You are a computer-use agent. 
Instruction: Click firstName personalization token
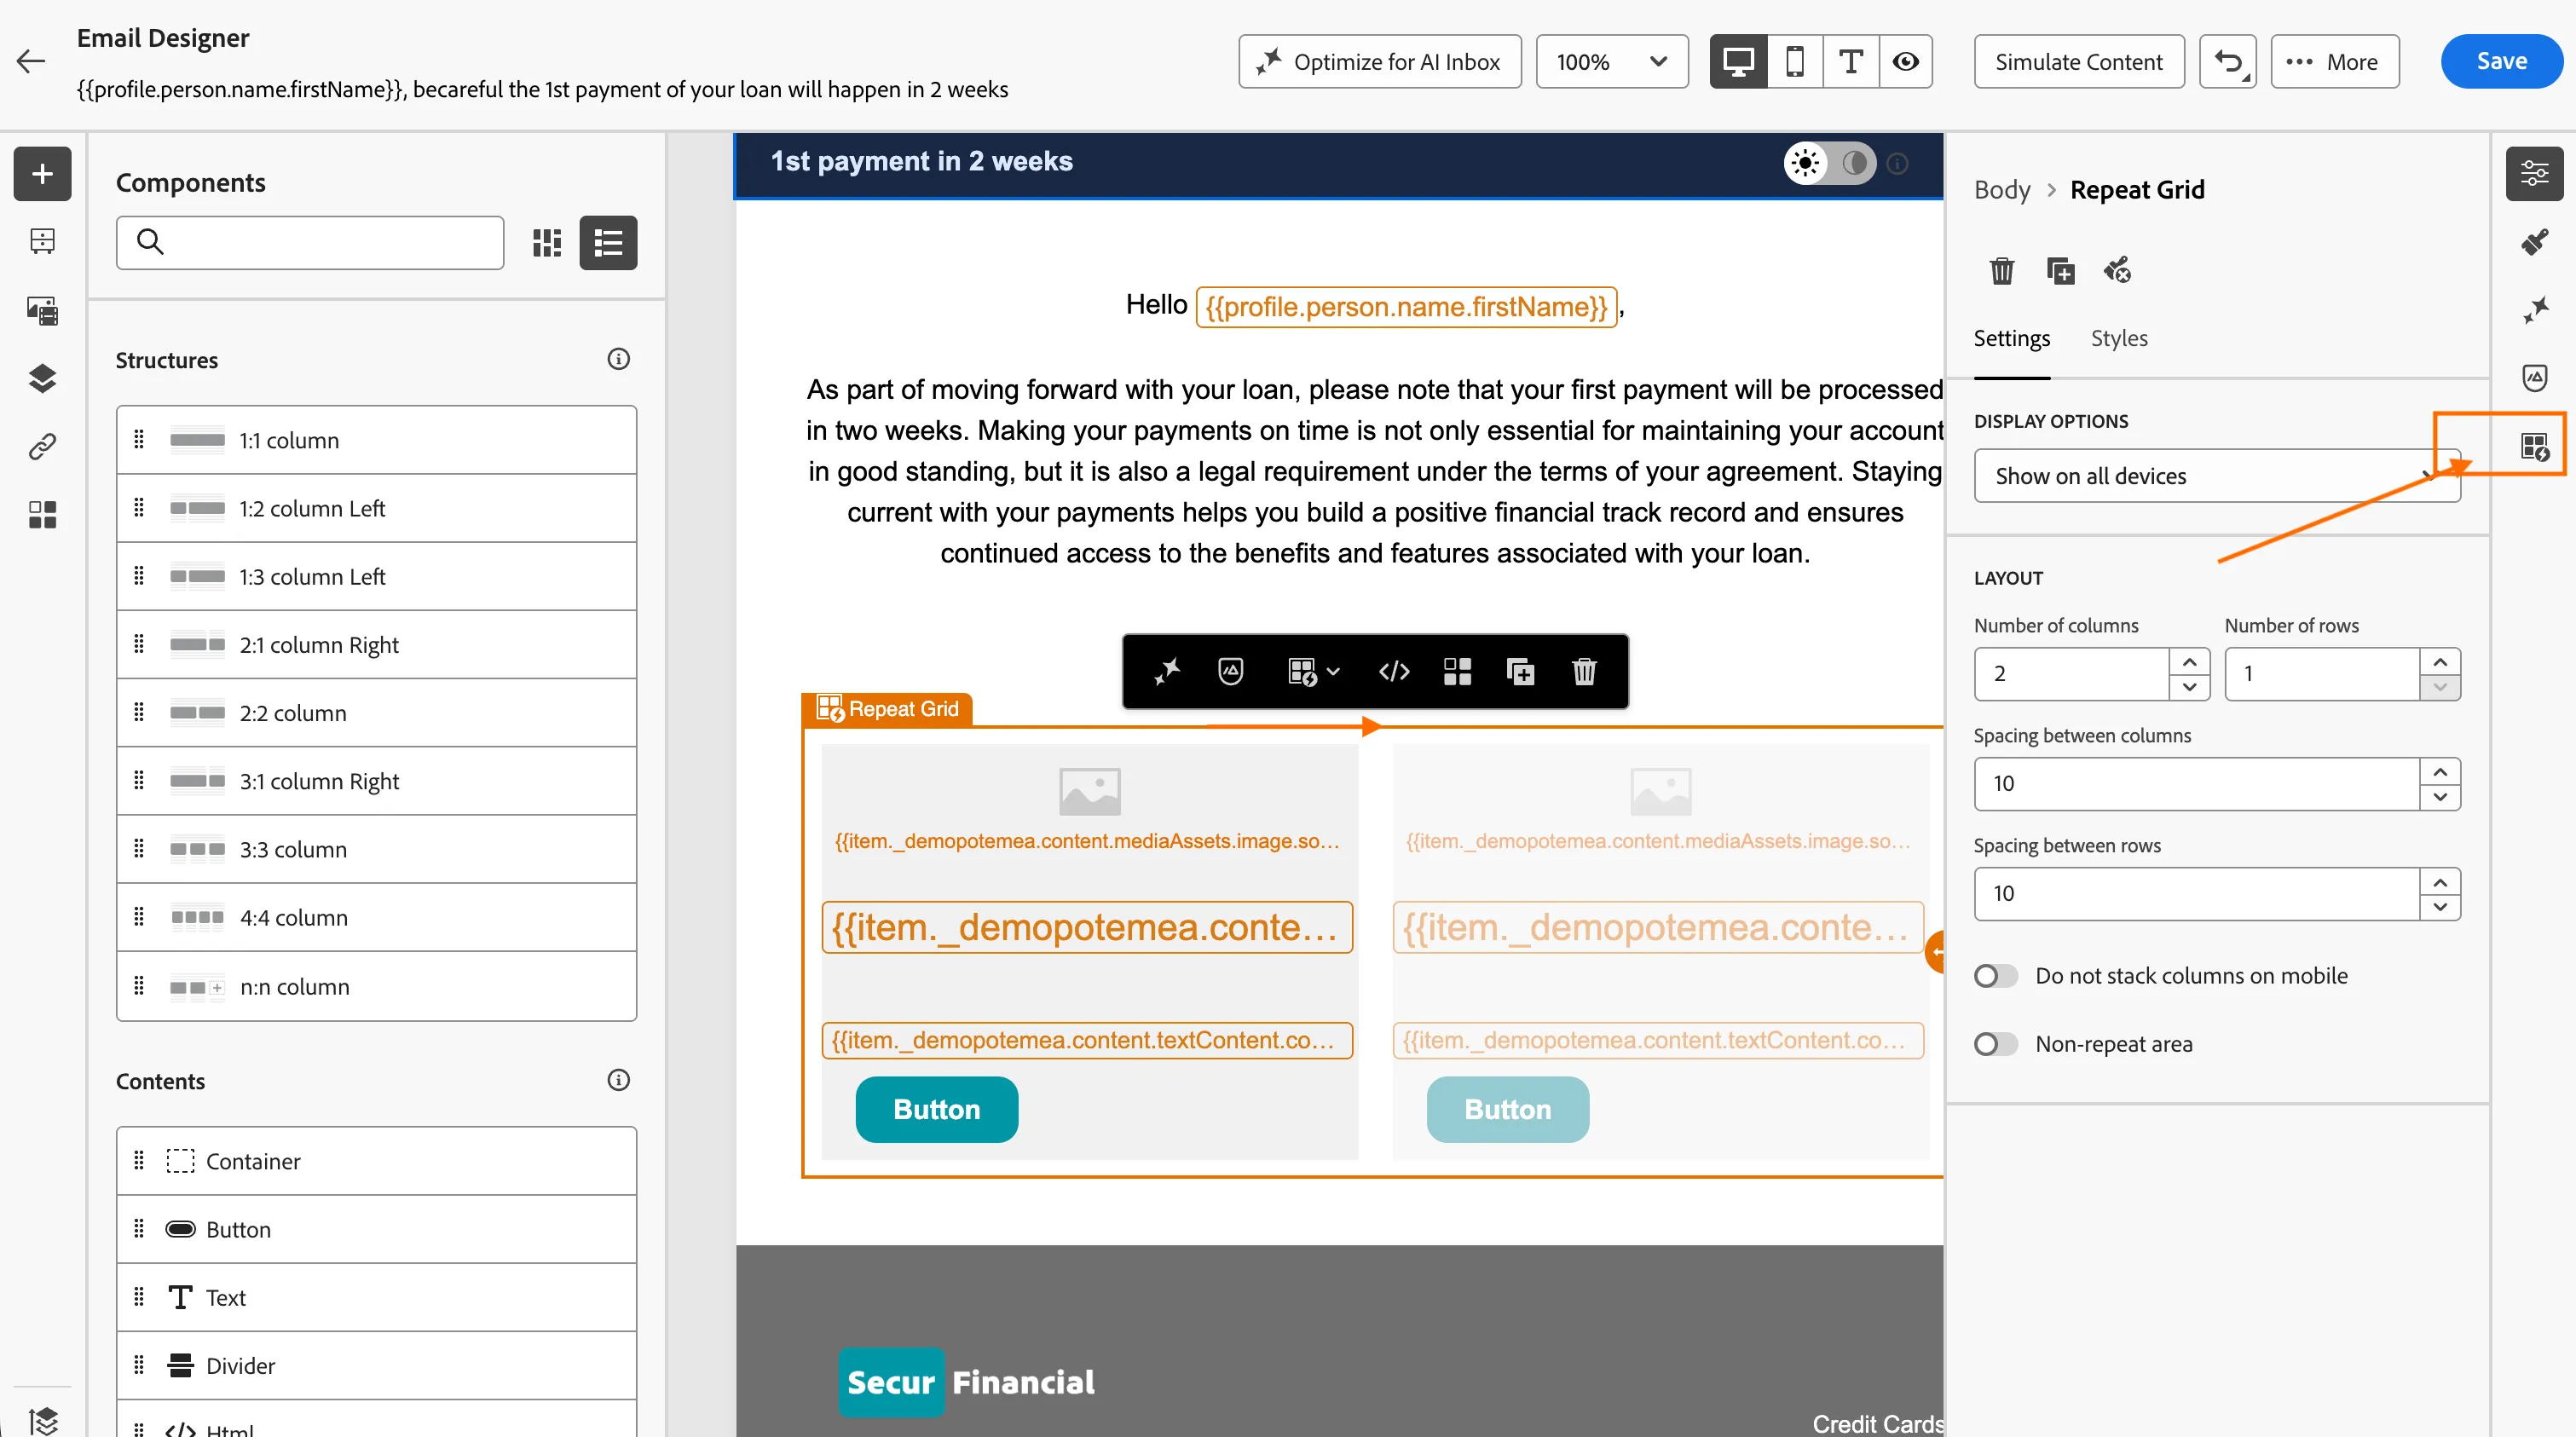(1406, 306)
